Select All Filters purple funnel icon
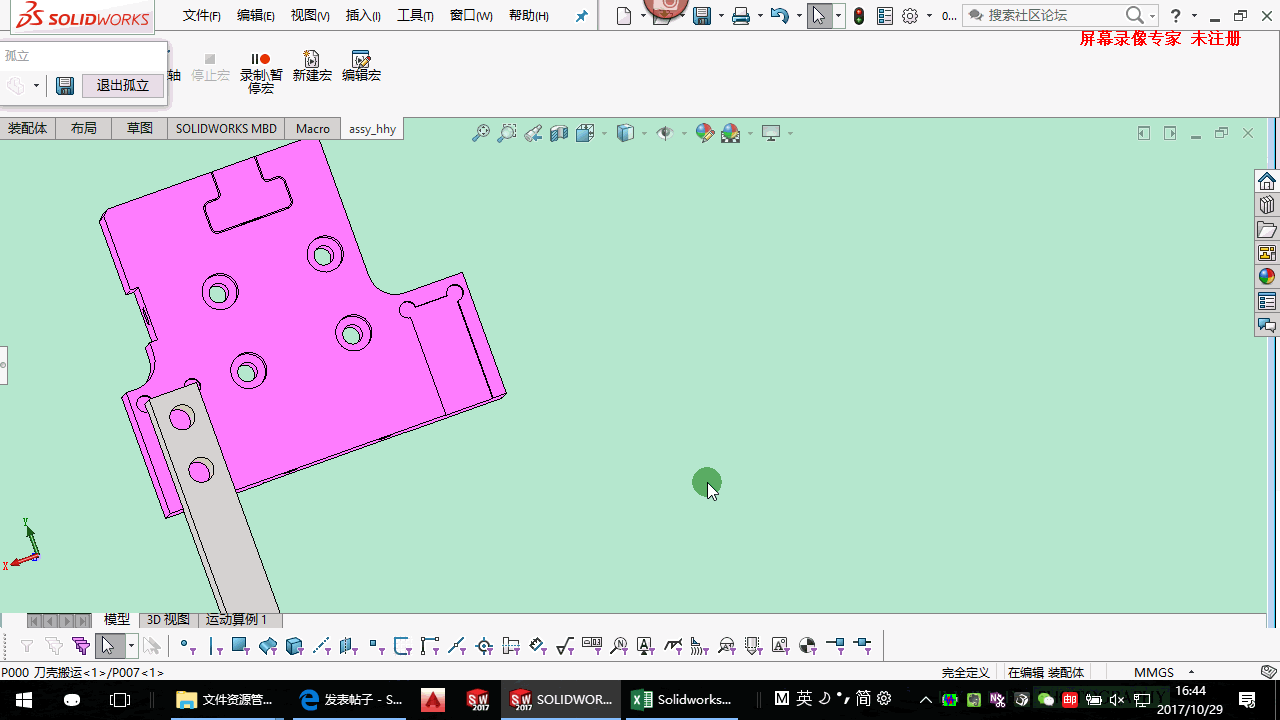This screenshot has width=1280, height=720. tap(81, 646)
